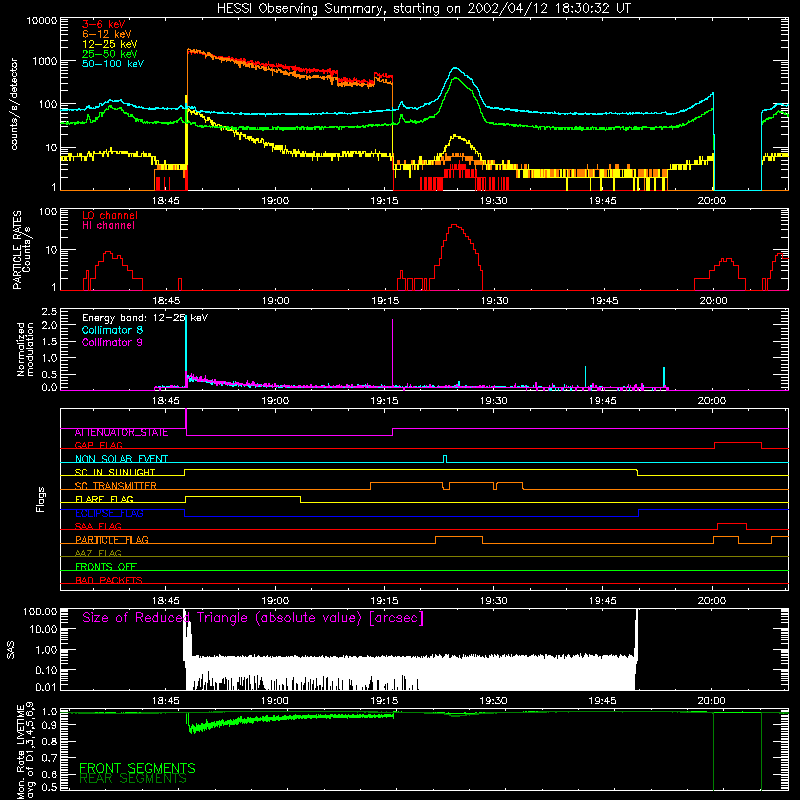
Task: Click the 100.00 tick on SAS axis
Action: click(40, 612)
